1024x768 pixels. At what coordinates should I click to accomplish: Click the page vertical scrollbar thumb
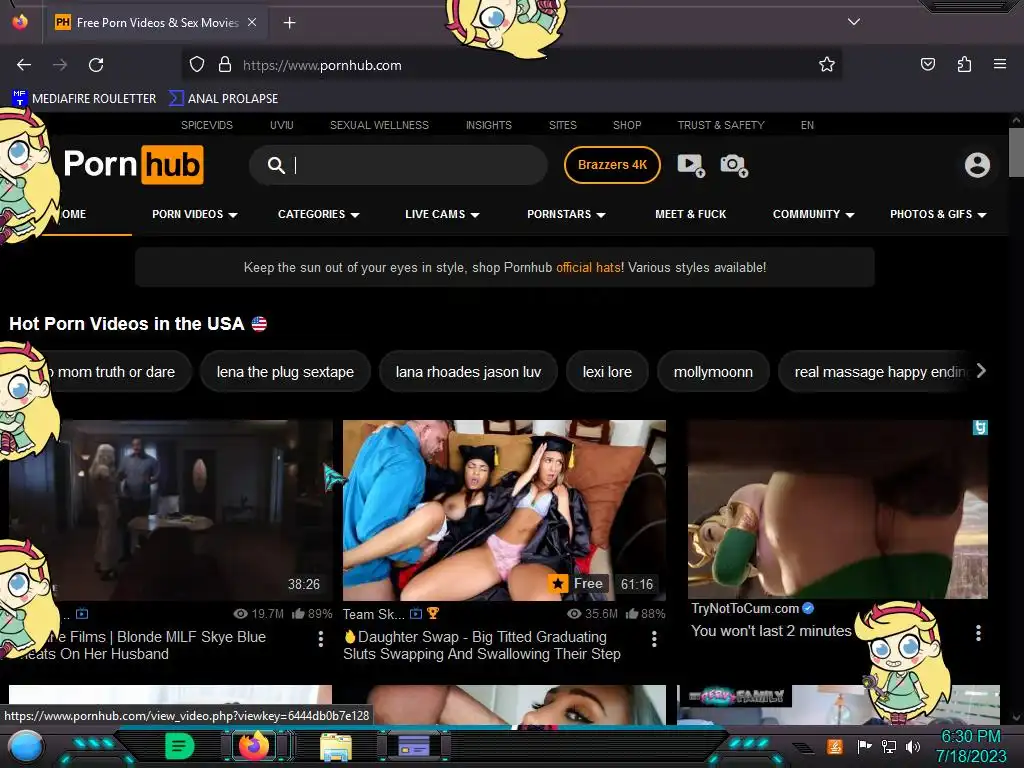[1016, 152]
